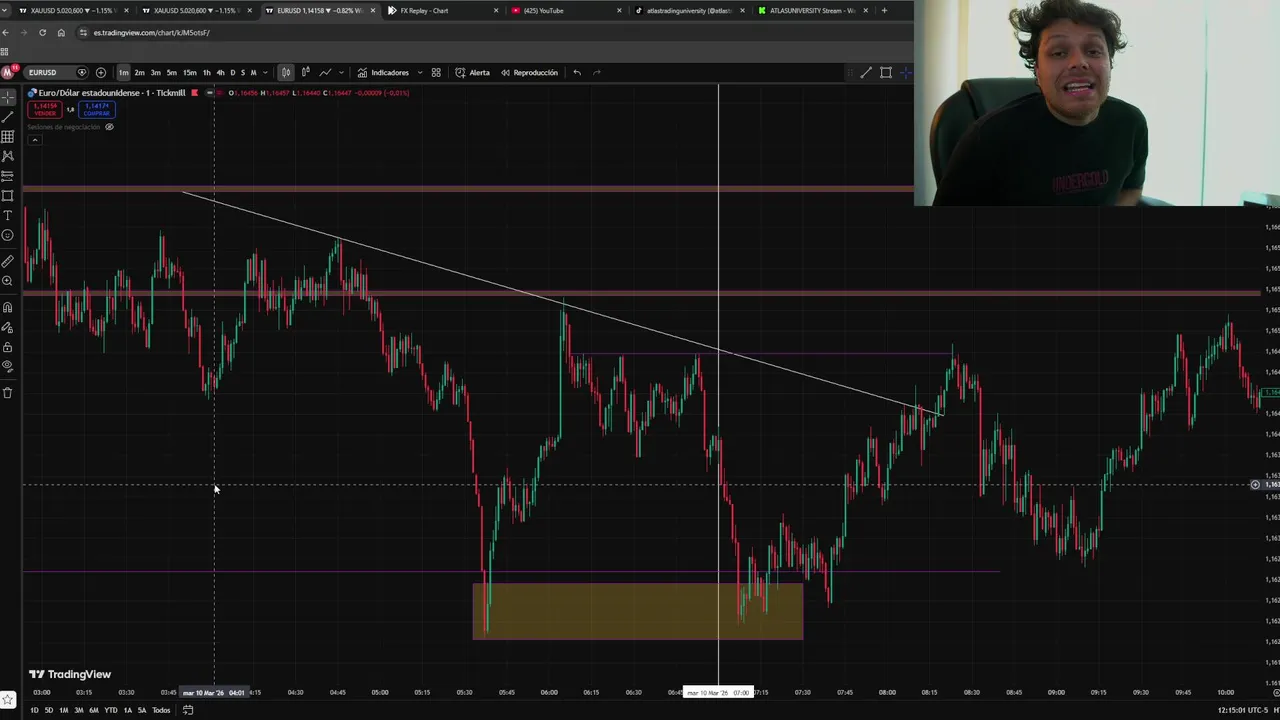Open the emoji icons tool
Screen dimensions: 1280x720
pos(7,235)
